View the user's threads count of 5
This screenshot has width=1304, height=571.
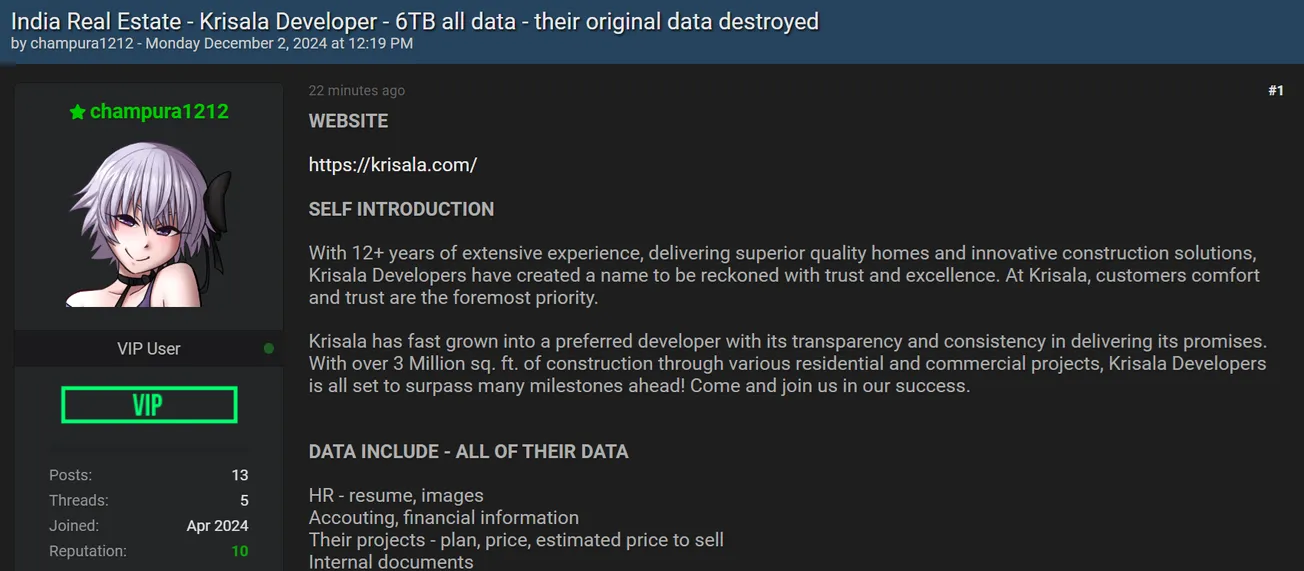click(x=244, y=500)
